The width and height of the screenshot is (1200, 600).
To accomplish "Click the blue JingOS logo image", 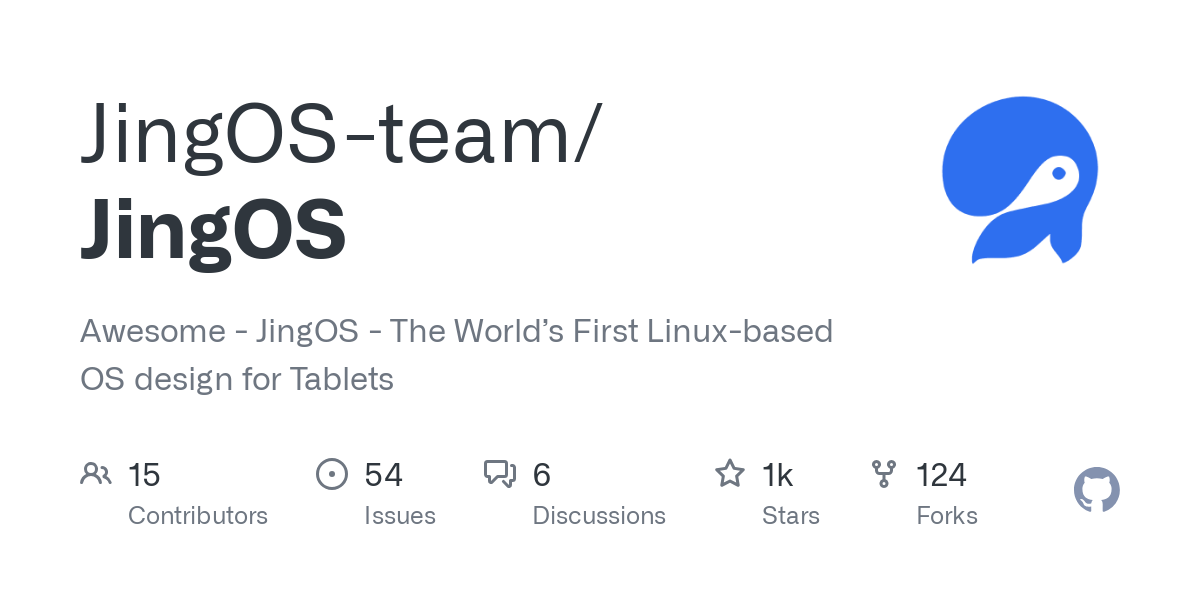I will pyautogui.click(x=1020, y=180).
